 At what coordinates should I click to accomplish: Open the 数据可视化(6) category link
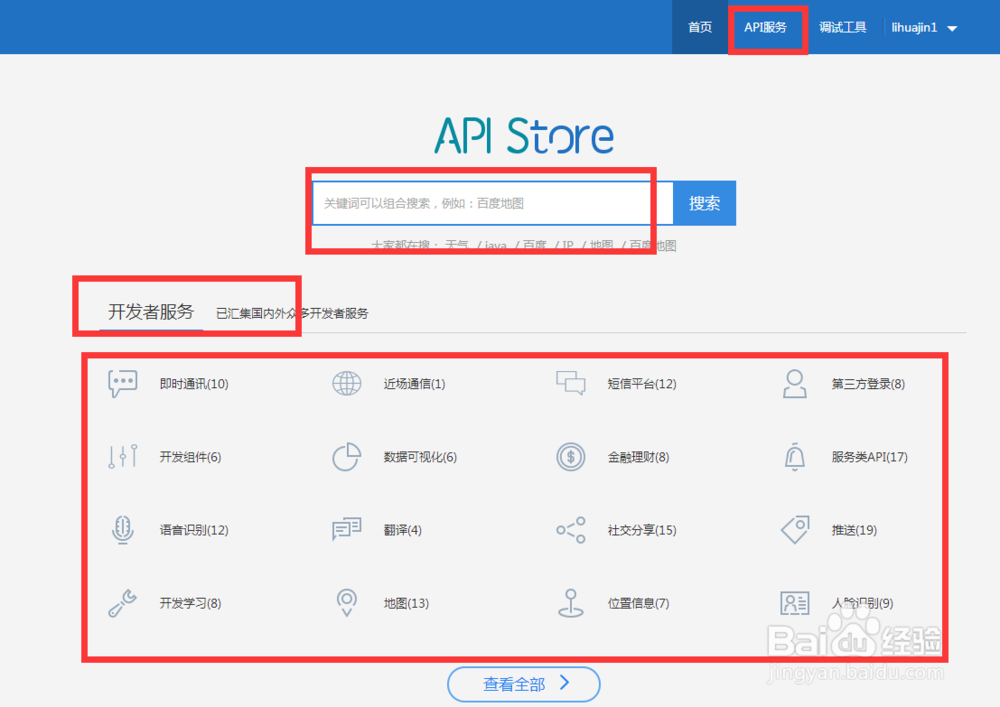click(x=420, y=457)
